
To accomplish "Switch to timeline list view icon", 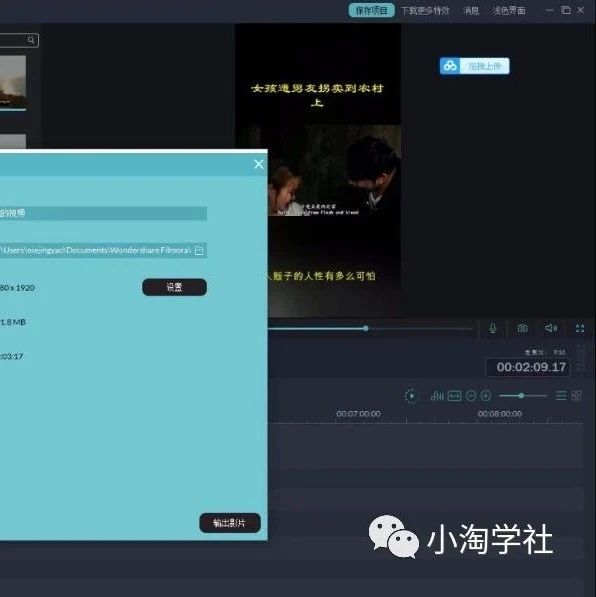I will tap(561, 396).
